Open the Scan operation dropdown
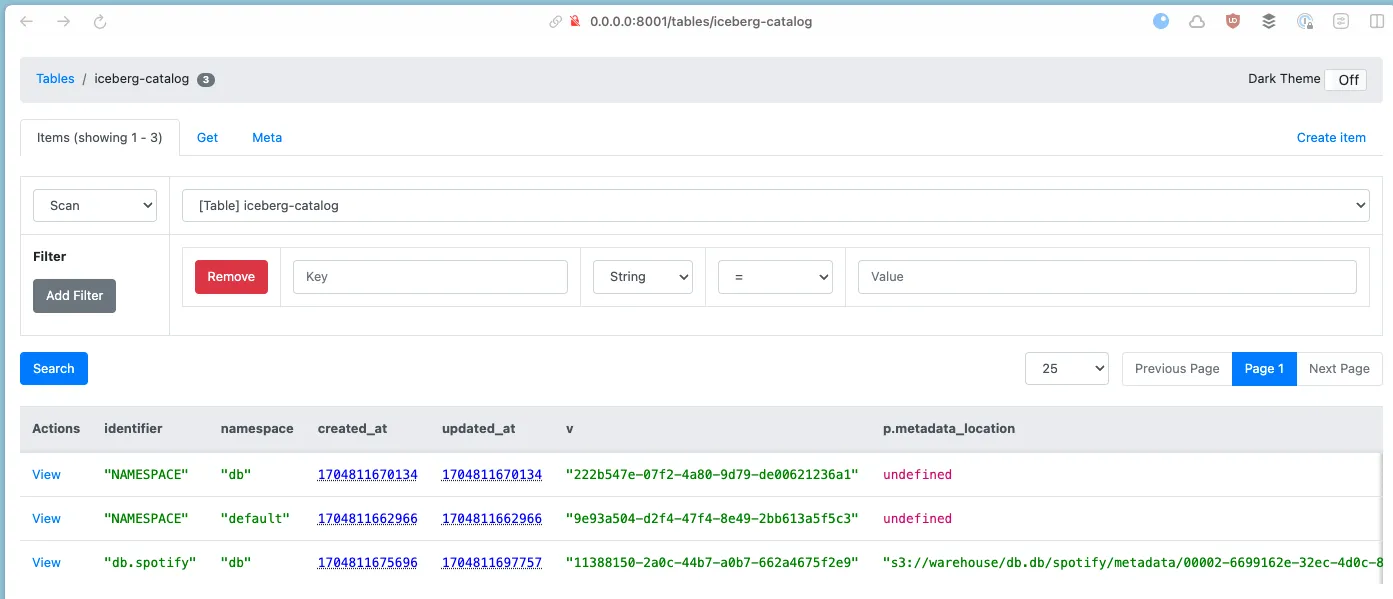Screen dimensions: 1393x599 pos(95,205)
